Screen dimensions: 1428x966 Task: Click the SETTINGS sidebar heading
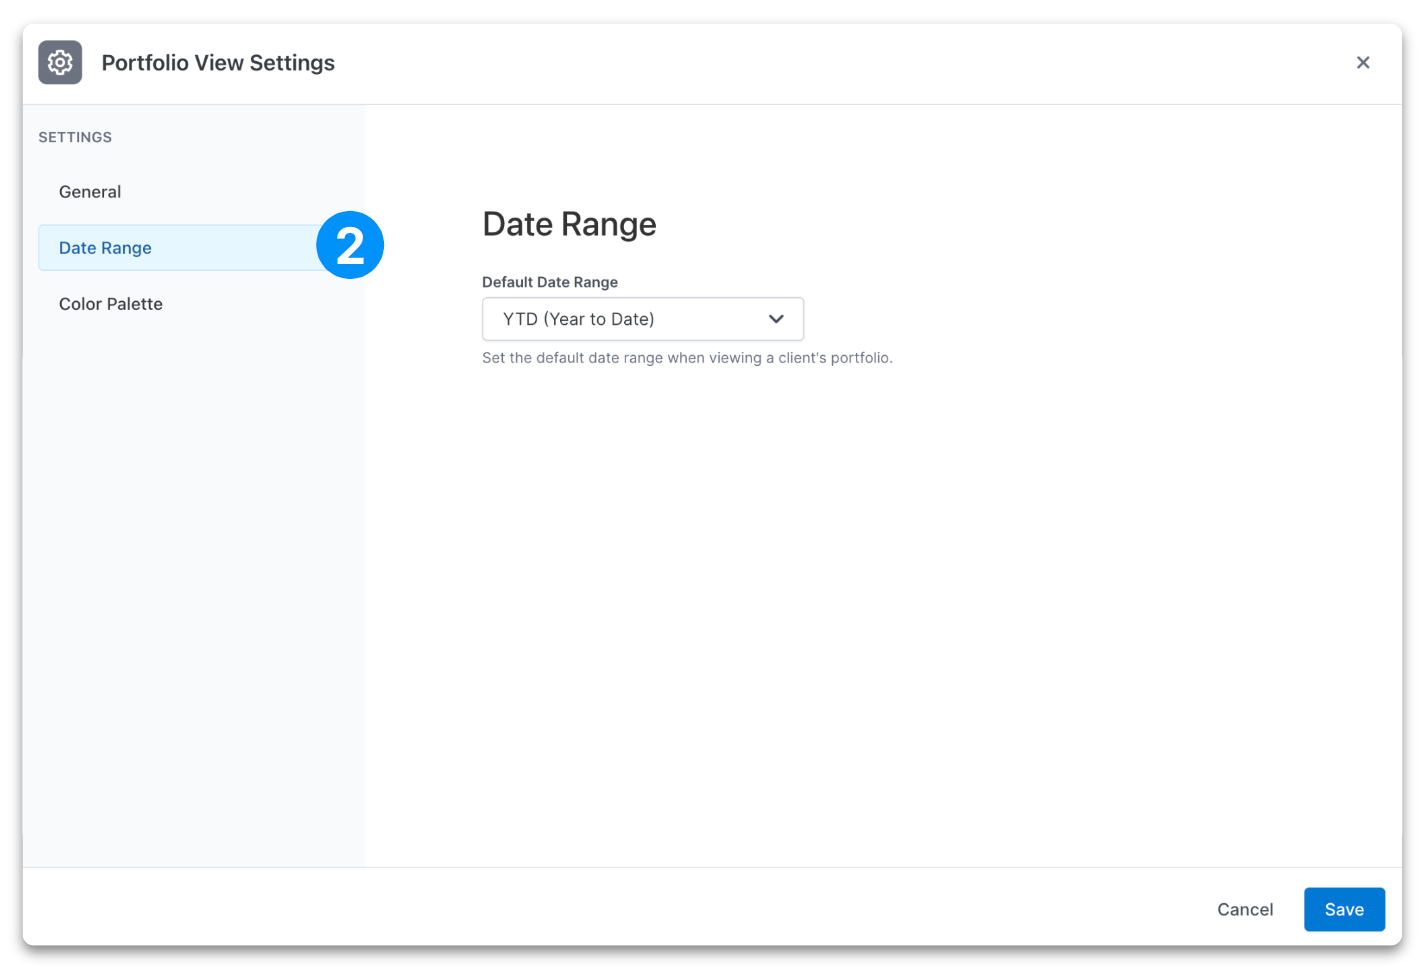75,137
